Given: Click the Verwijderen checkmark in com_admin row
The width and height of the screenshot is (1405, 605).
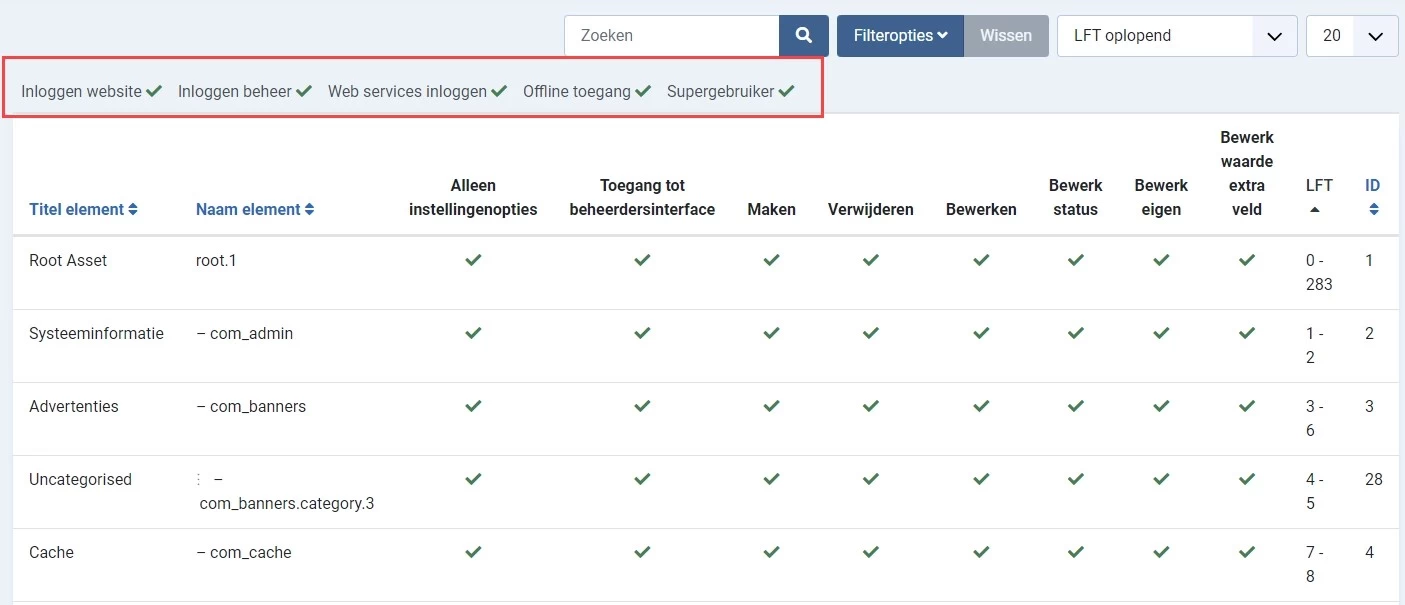Looking at the screenshot, I should tap(871, 333).
